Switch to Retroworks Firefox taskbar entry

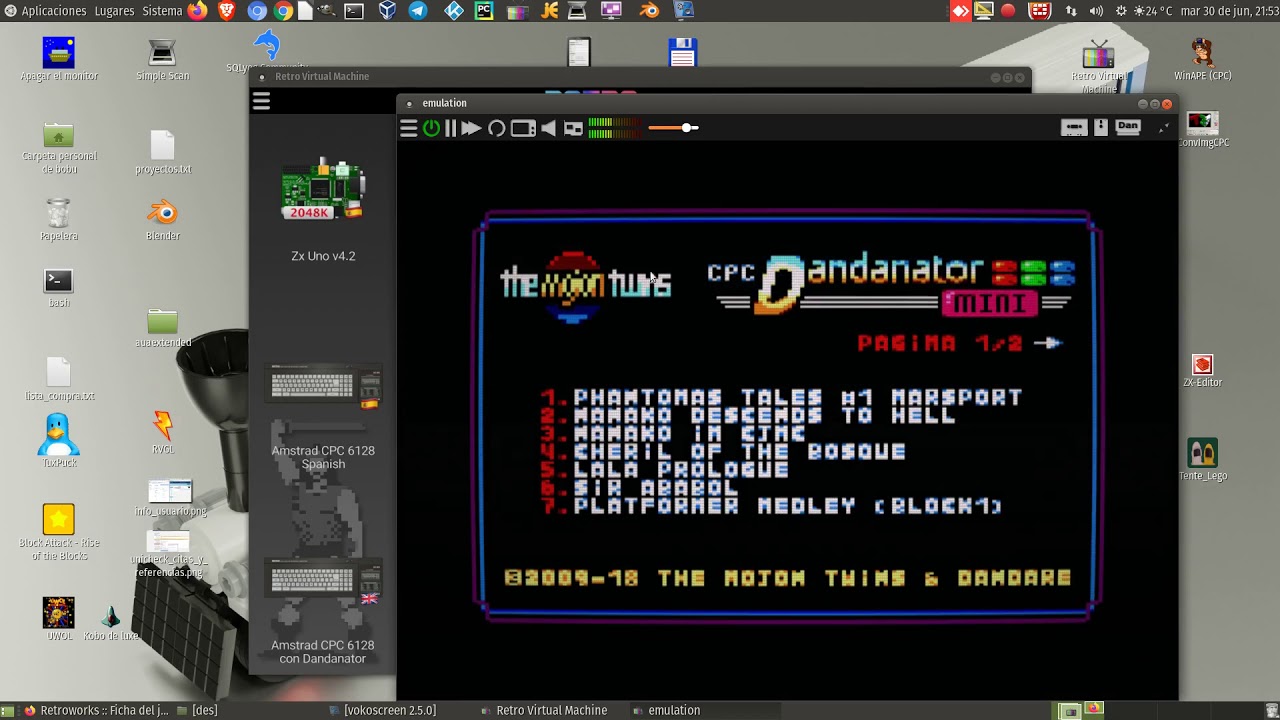96,710
